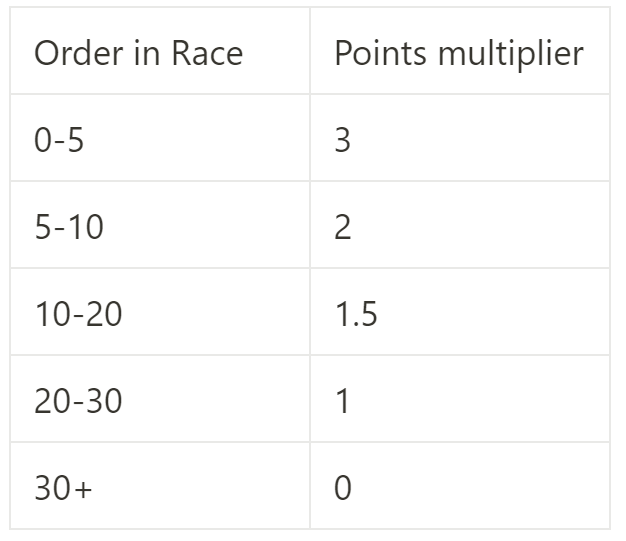Viewport: 626px width, 541px height.
Task: Click the multiplier value 3
Action: 343,141
